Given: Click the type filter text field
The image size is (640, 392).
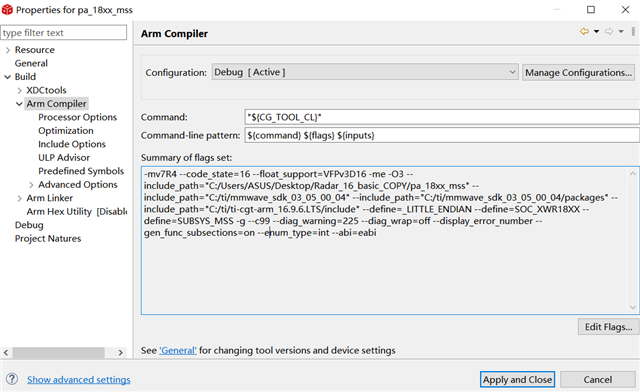Looking at the screenshot, I should (64, 33).
